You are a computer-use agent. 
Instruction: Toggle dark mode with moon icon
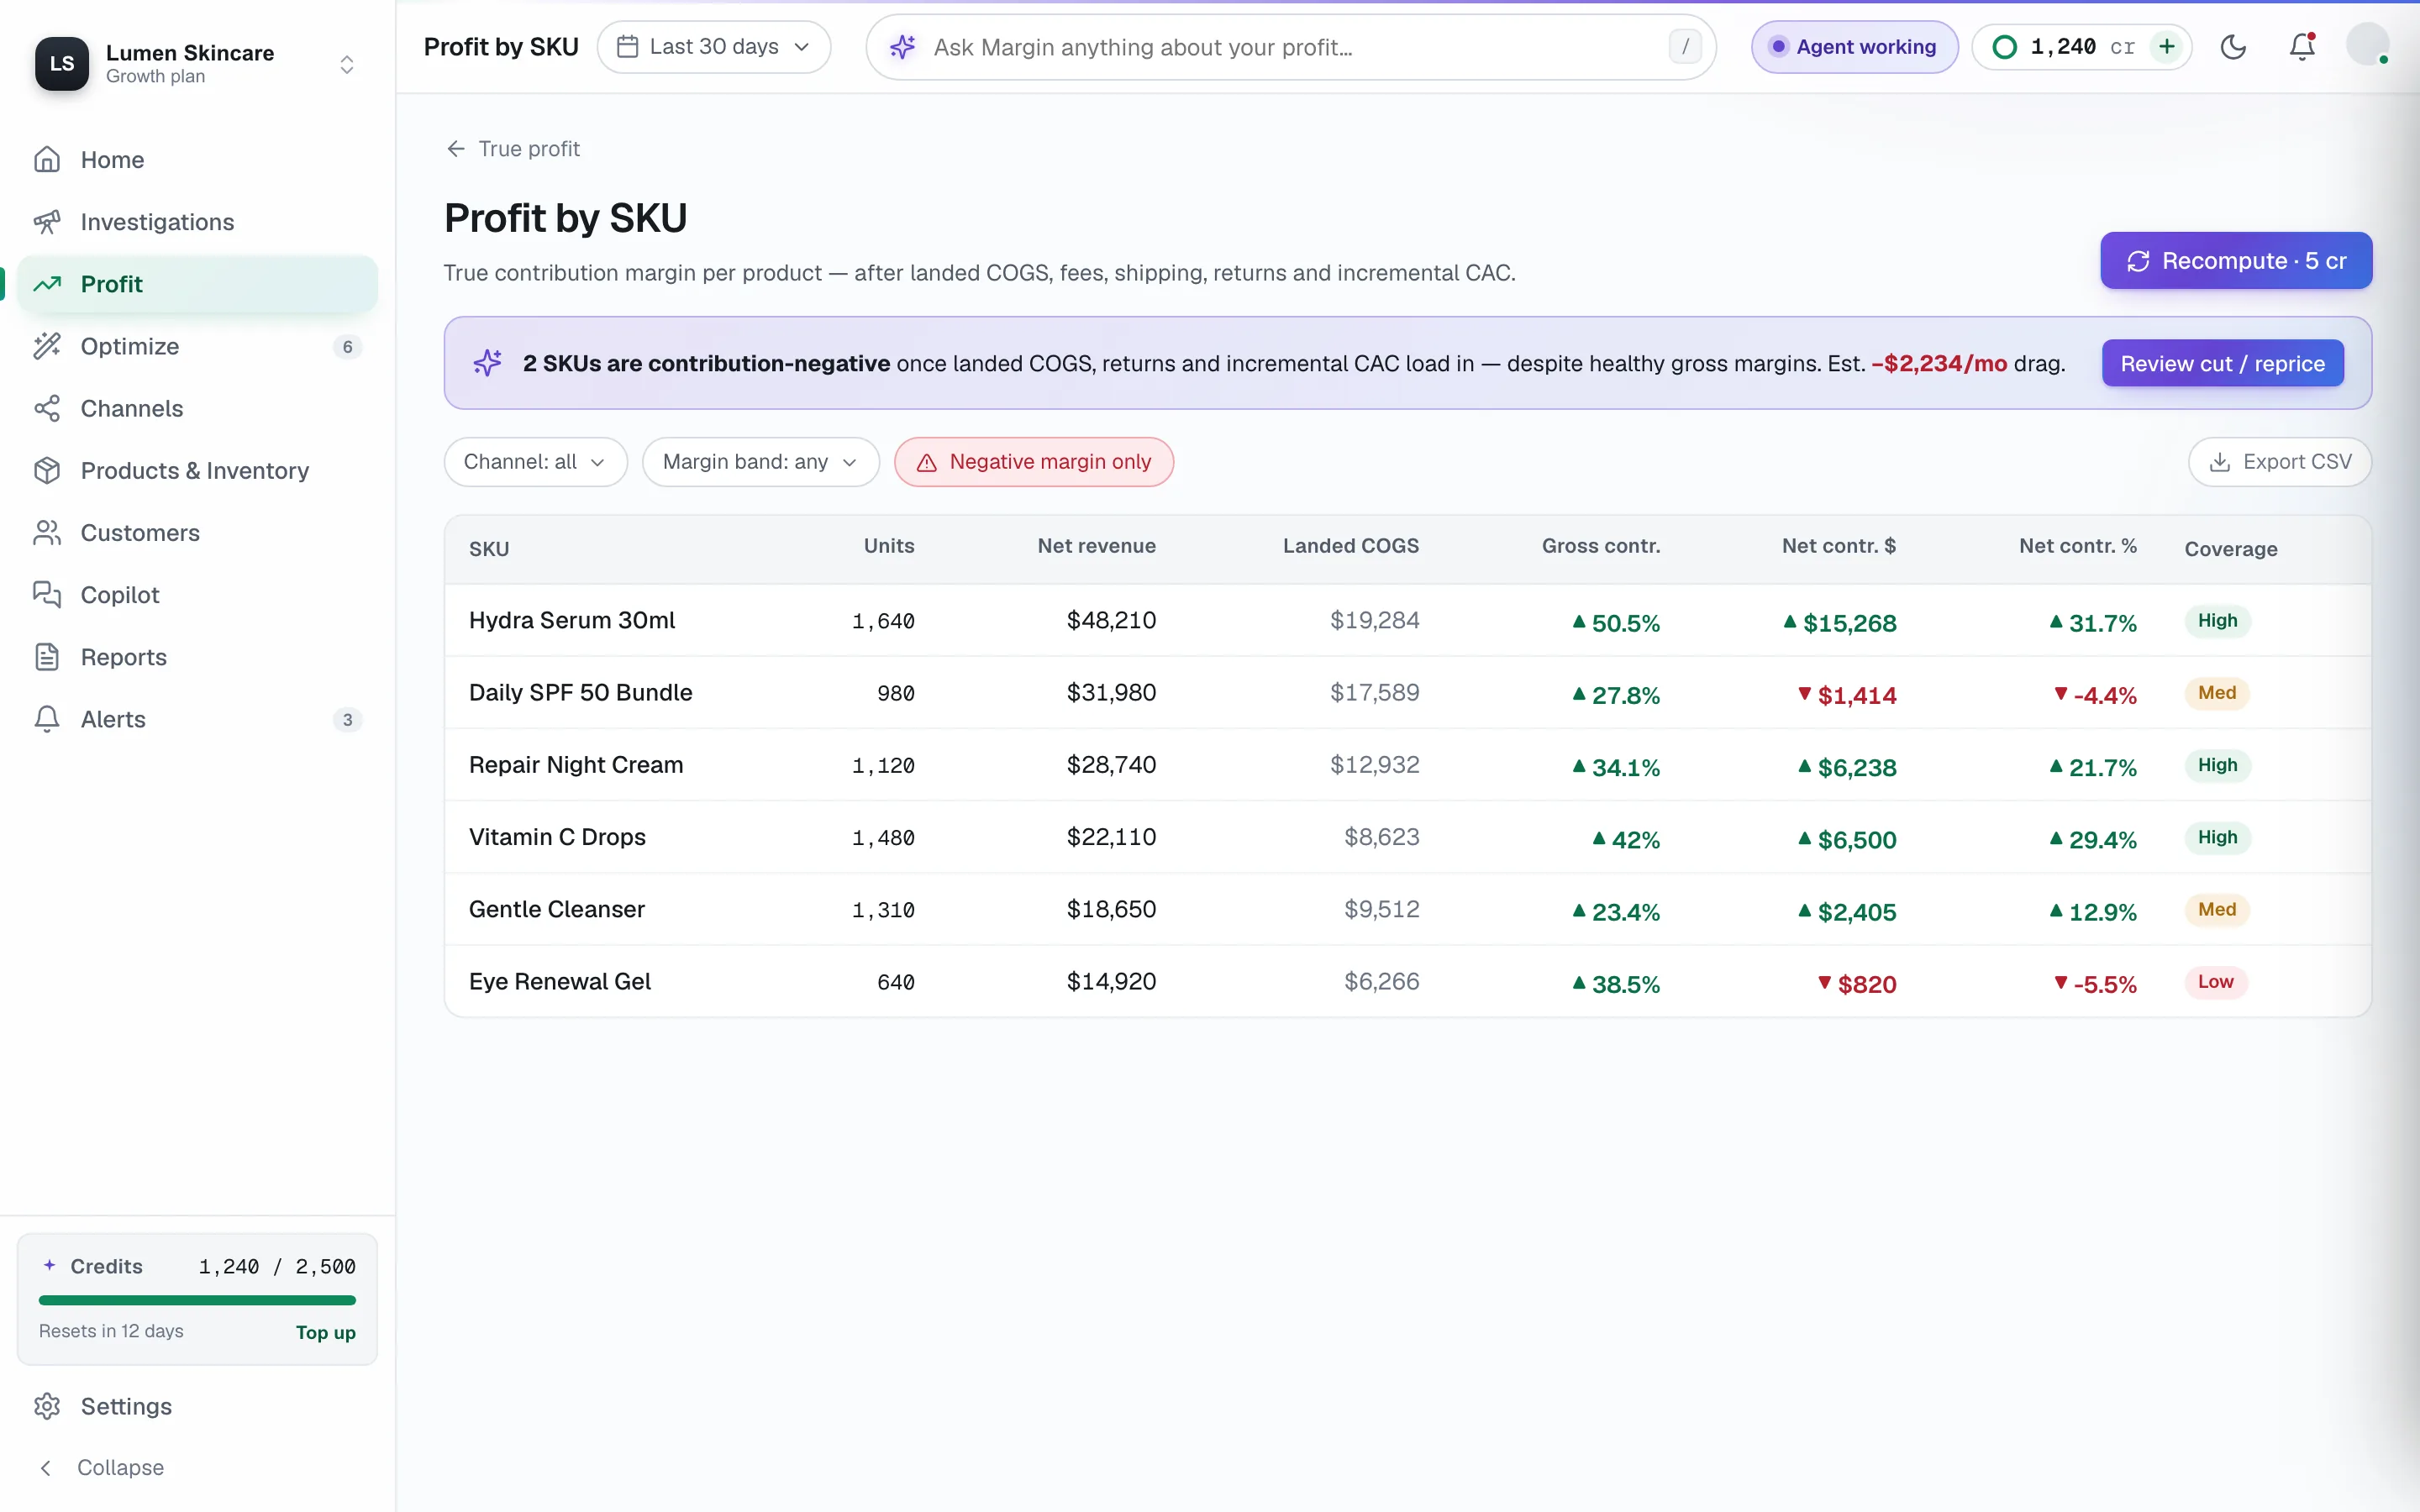[x=2233, y=47]
